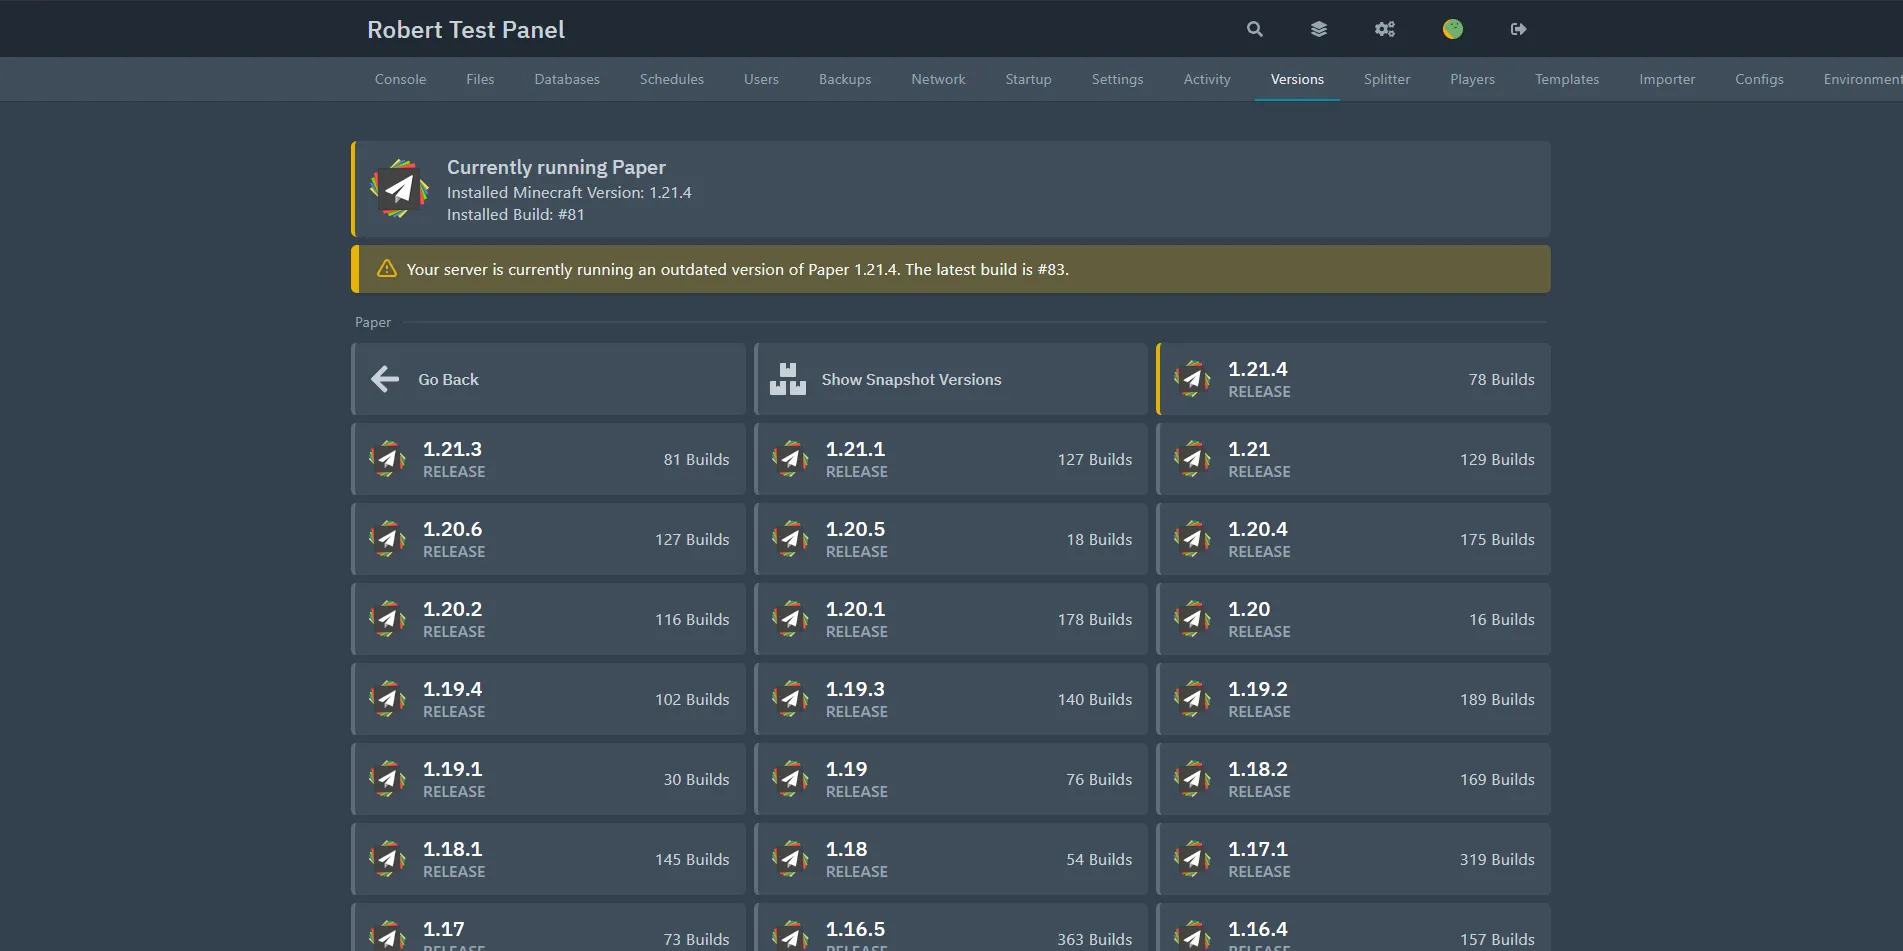This screenshot has width=1903, height=951.
Task: Select the 1.20.2 release entry
Action: pos(548,619)
